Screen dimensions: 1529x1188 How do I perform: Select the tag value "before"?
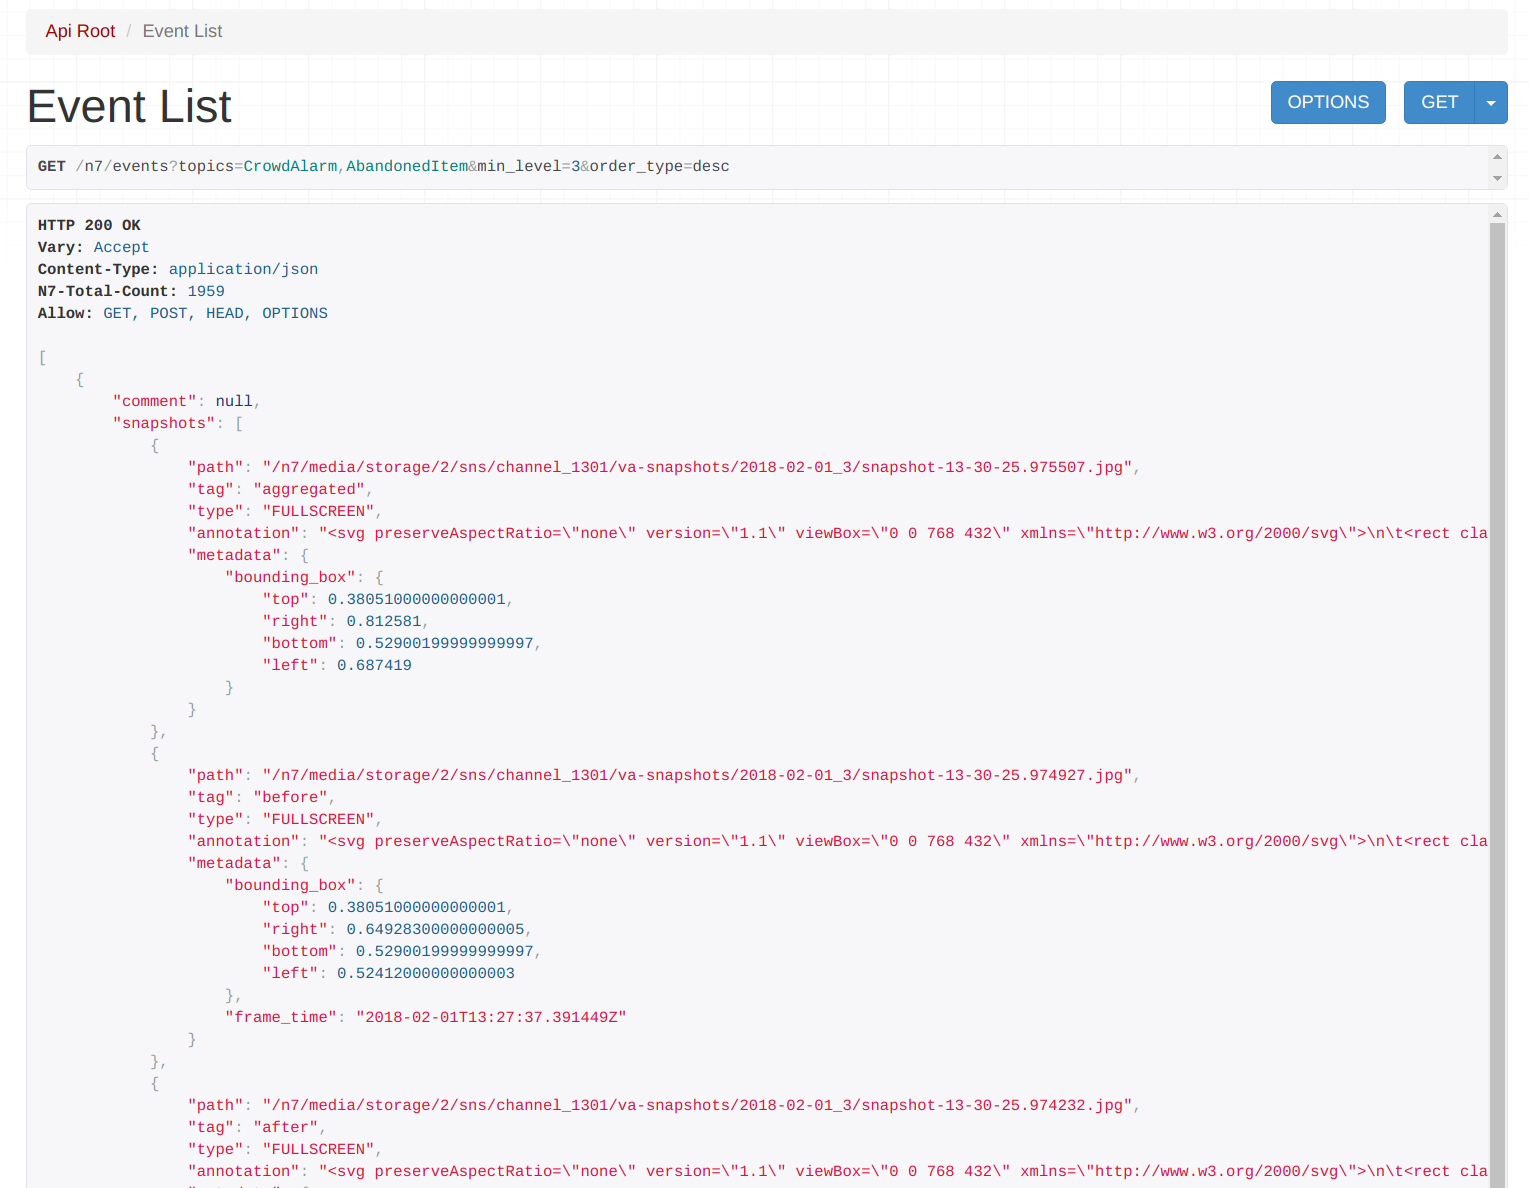pyautogui.click(x=290, y=797)
